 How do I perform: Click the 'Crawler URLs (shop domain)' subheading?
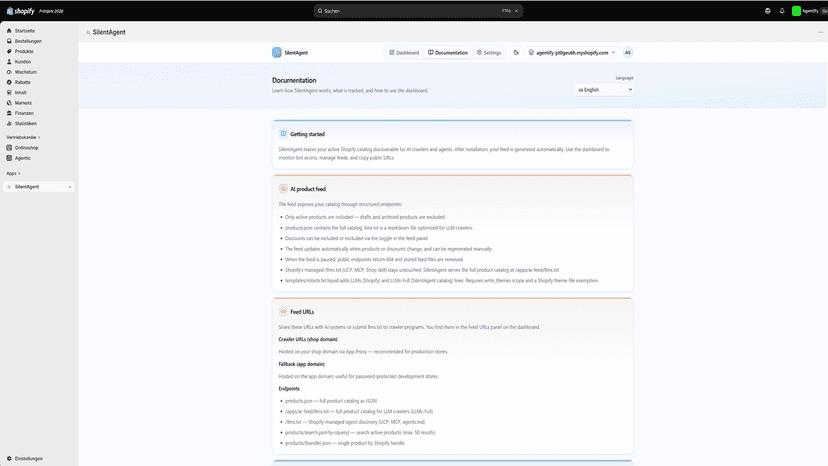pyautogui.click(x=308, y=339)
